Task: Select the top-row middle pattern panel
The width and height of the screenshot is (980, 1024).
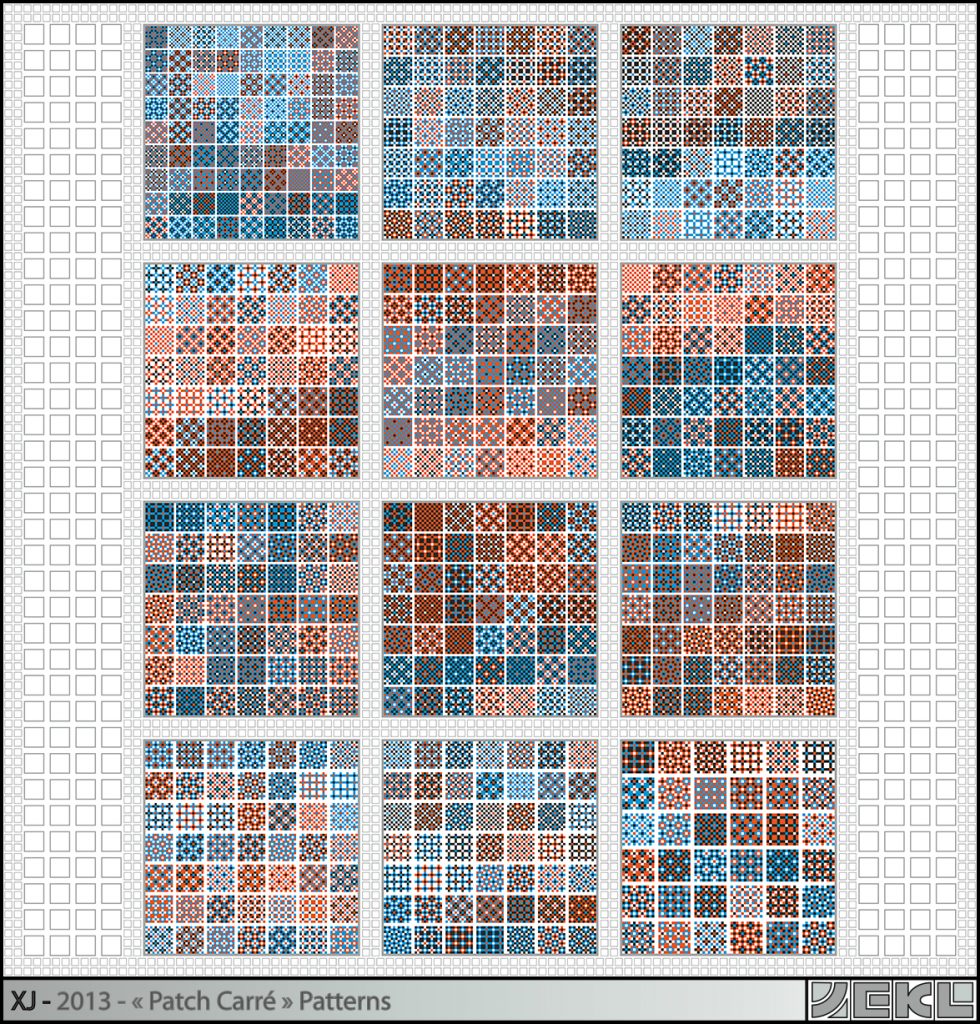Action: 490,132
